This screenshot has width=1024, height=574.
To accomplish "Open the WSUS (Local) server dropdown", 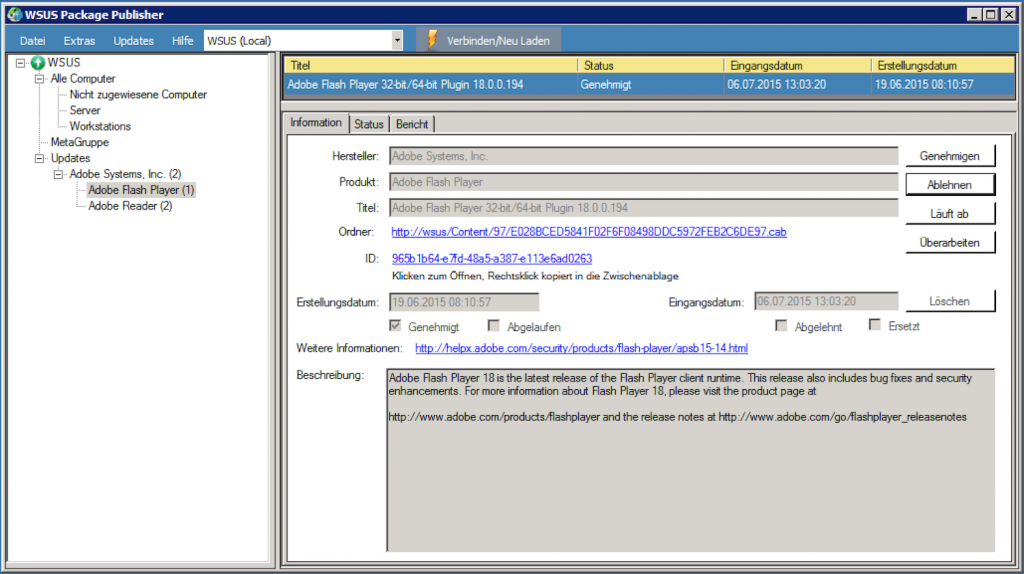I will (397, 40).
